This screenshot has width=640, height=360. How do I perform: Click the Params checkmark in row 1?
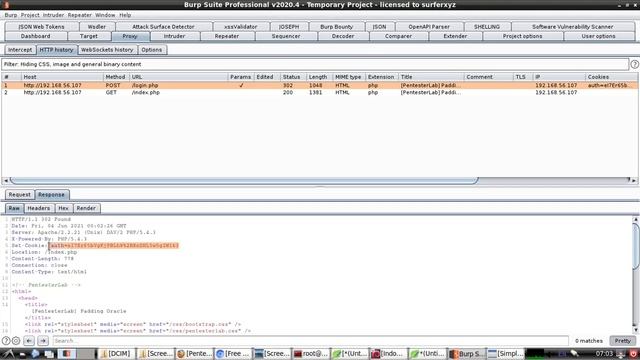(x=241, y=85)
